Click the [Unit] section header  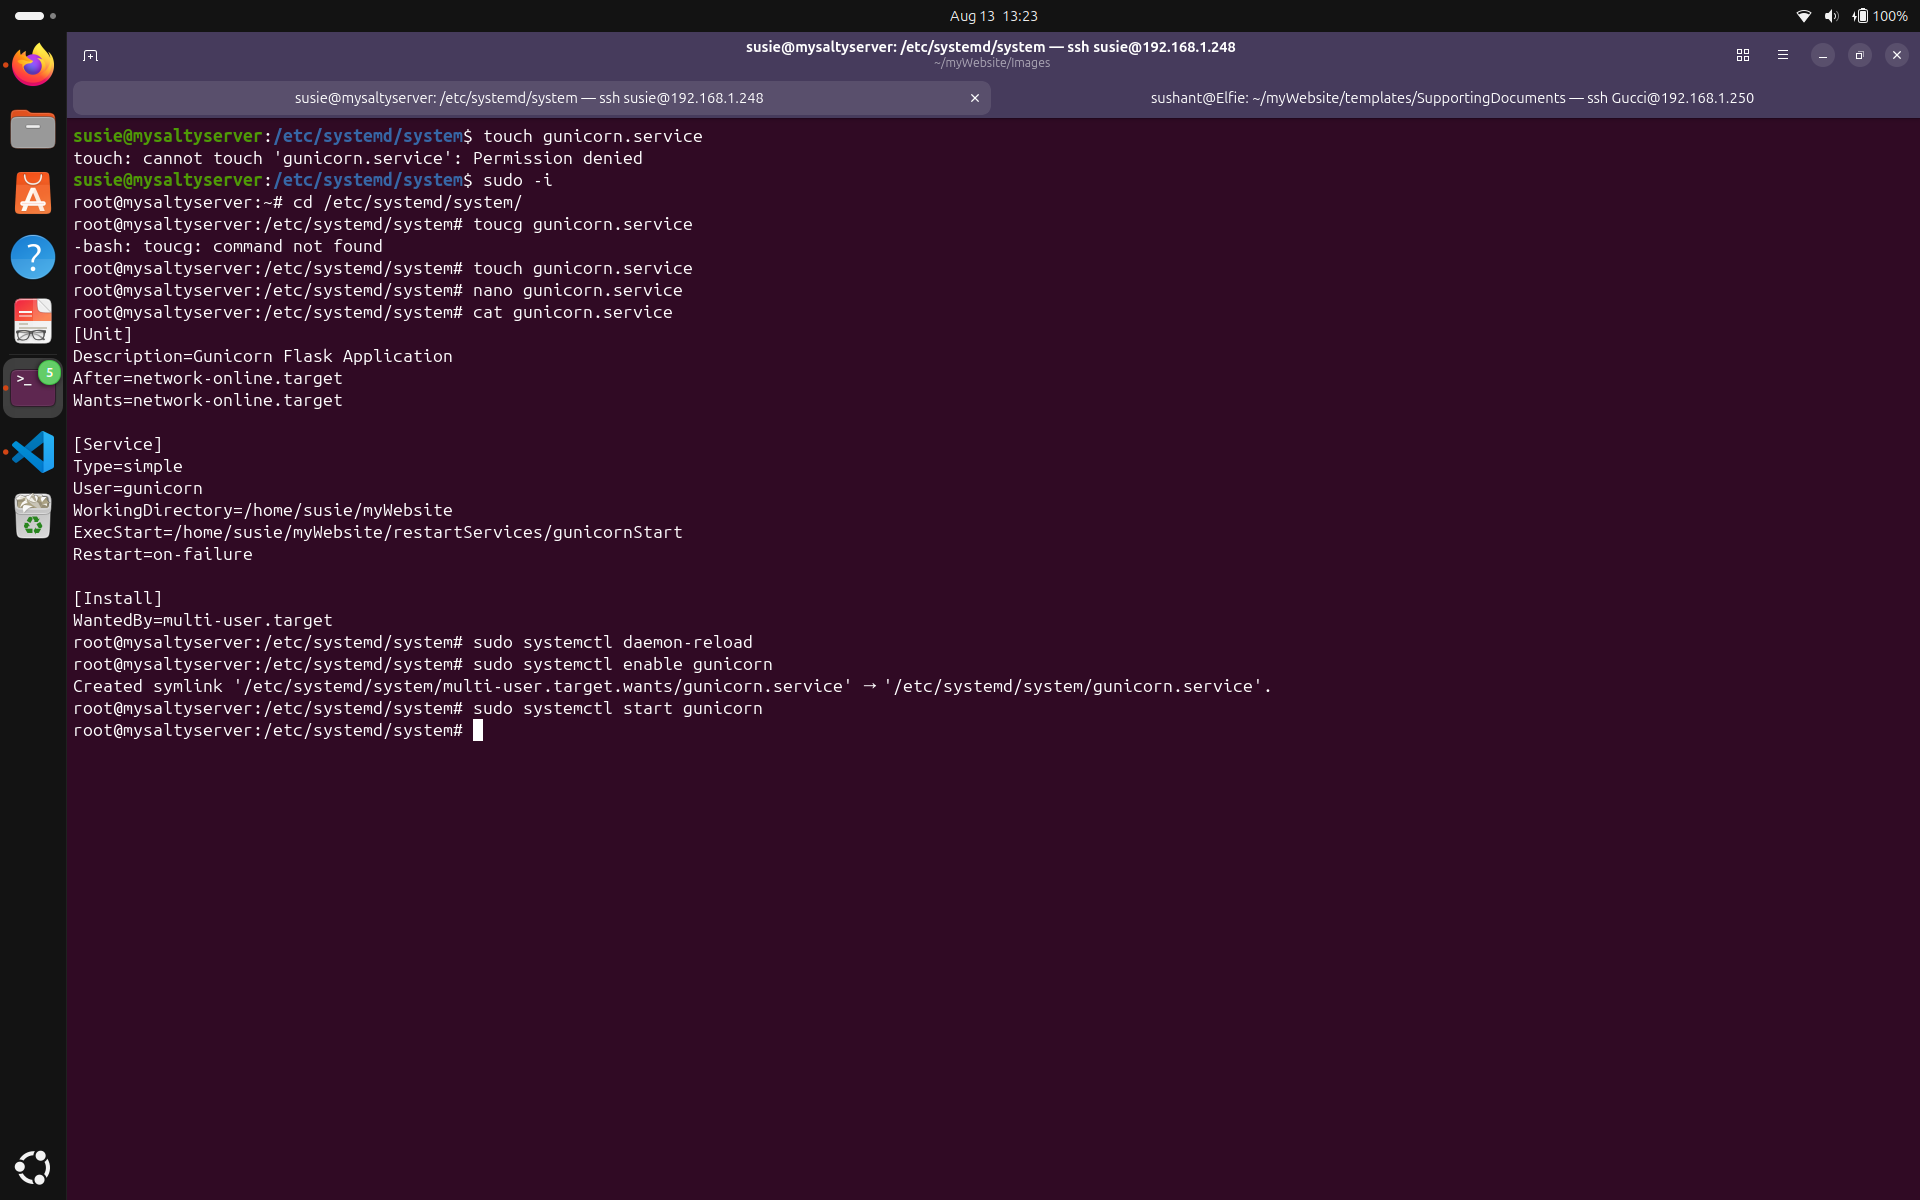tap(103, 334)
